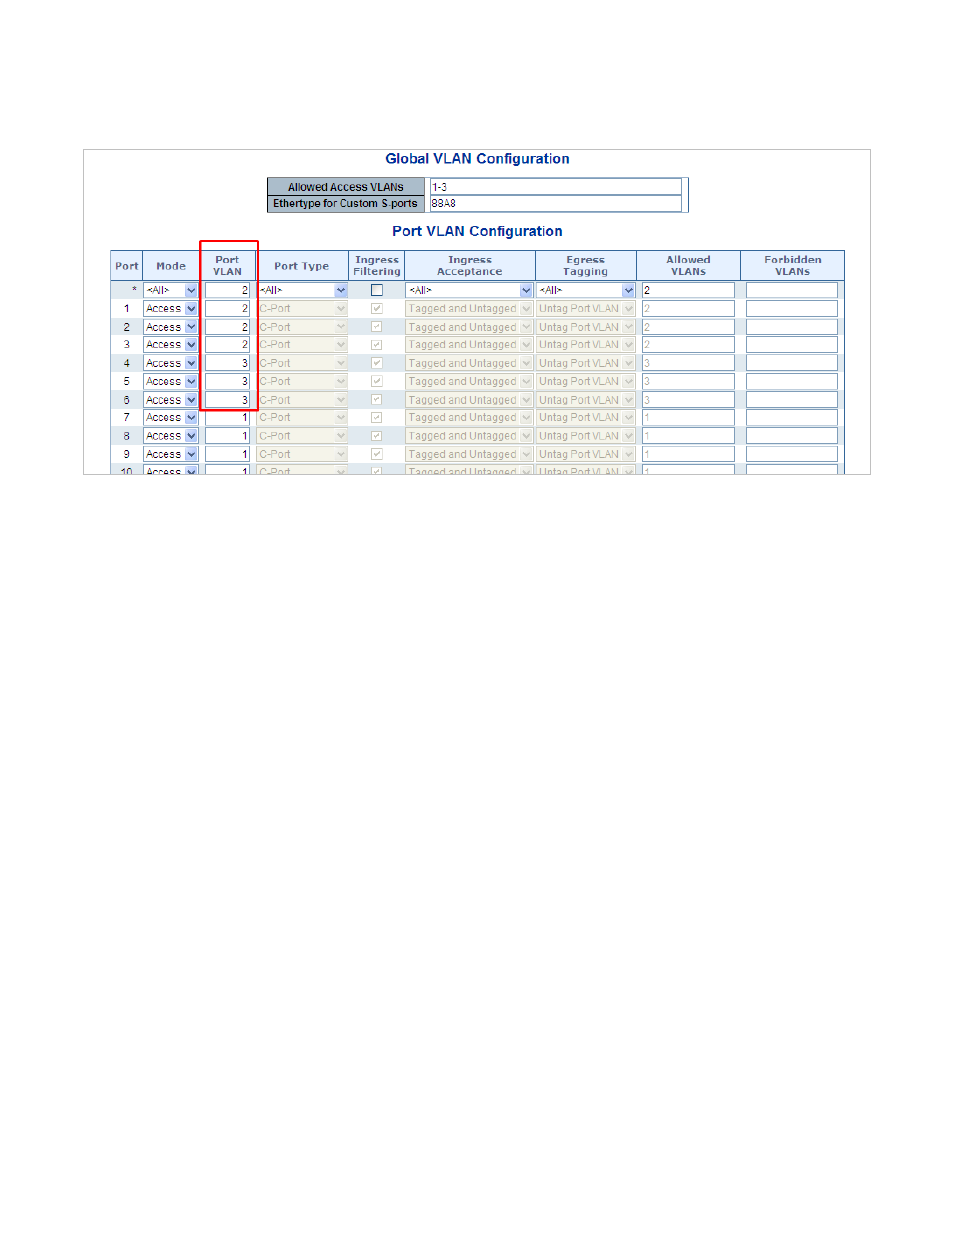
Task: Open the Mode dropdown for port 3
Action: tap(171, 344)
